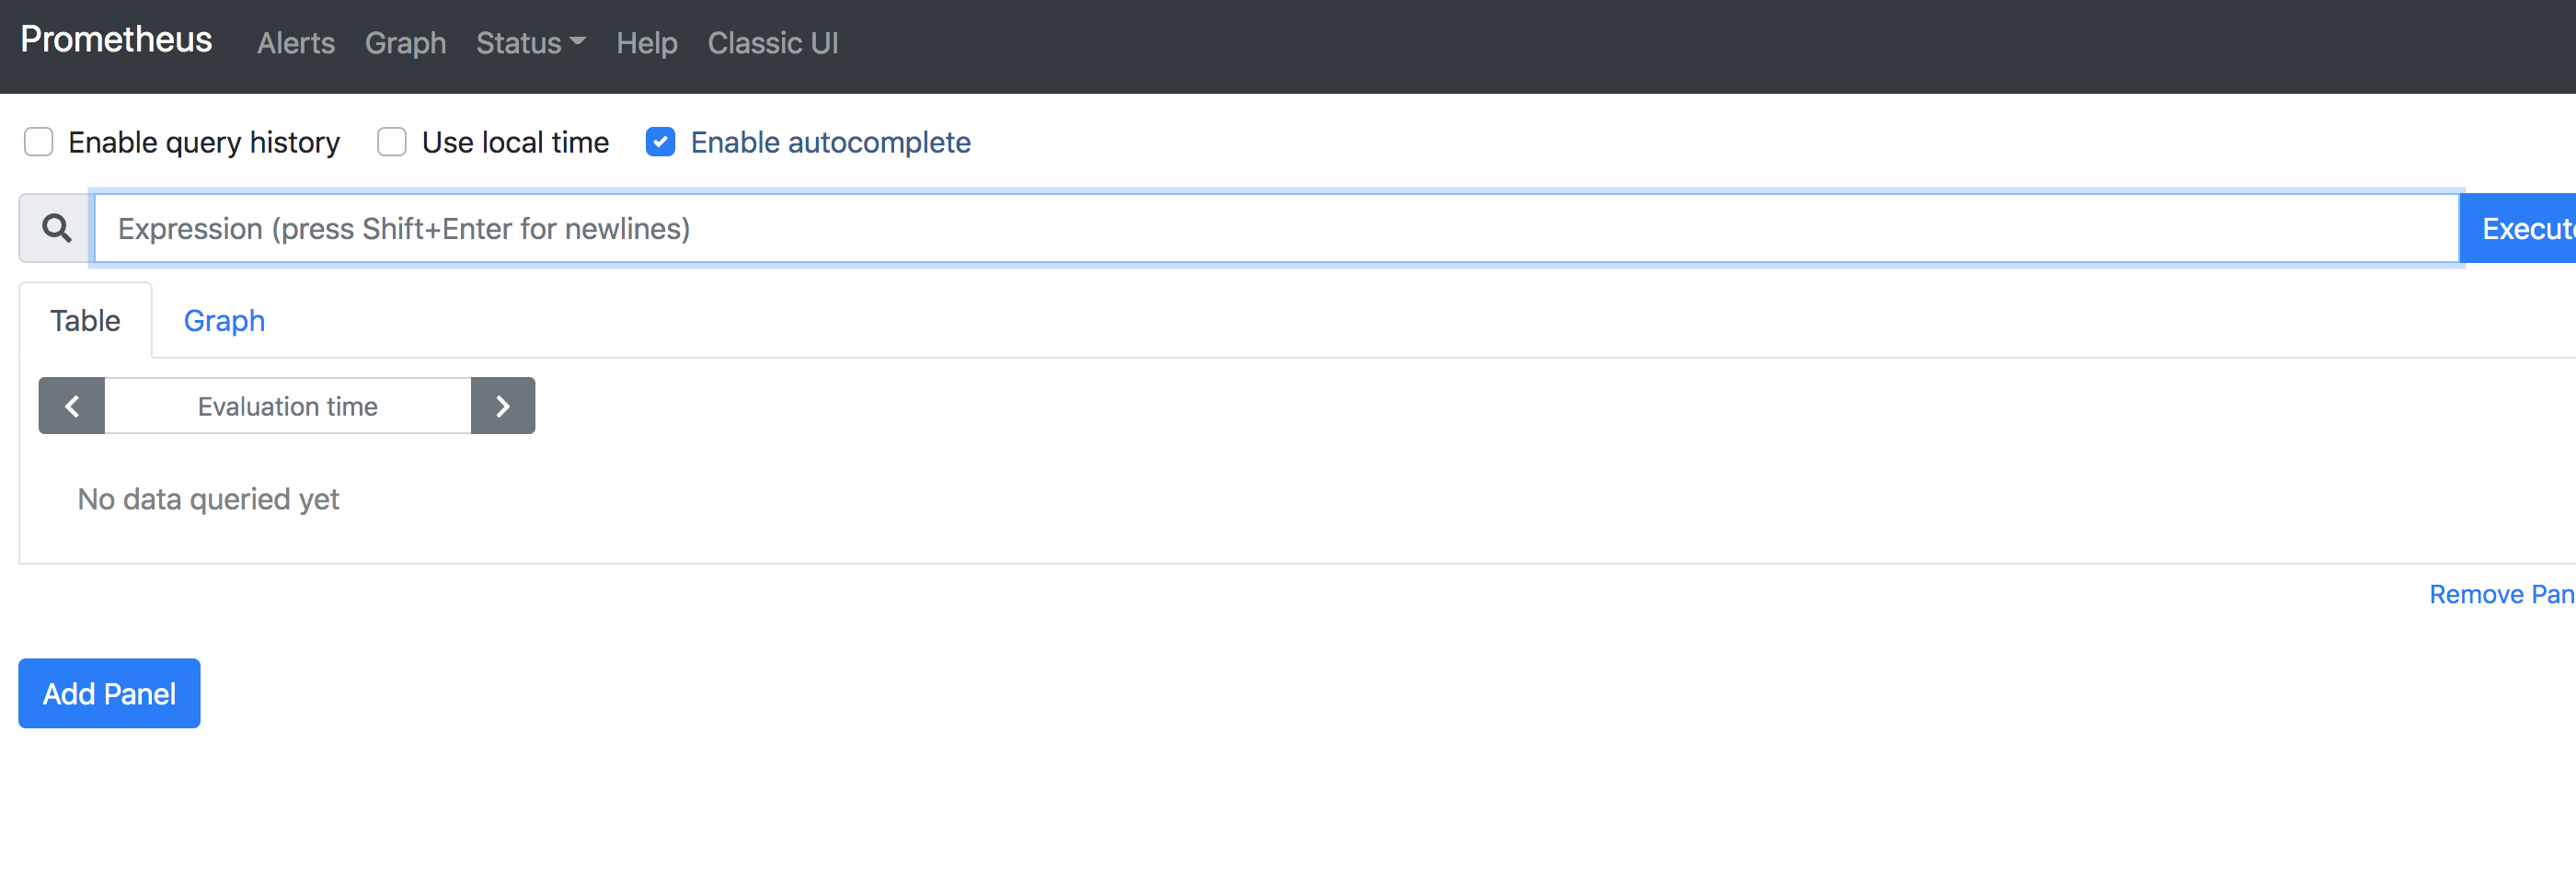Step evaluation time backward with left chevron
The width and height of the screenshot is (2576, 881).
(x=72, y=406)
